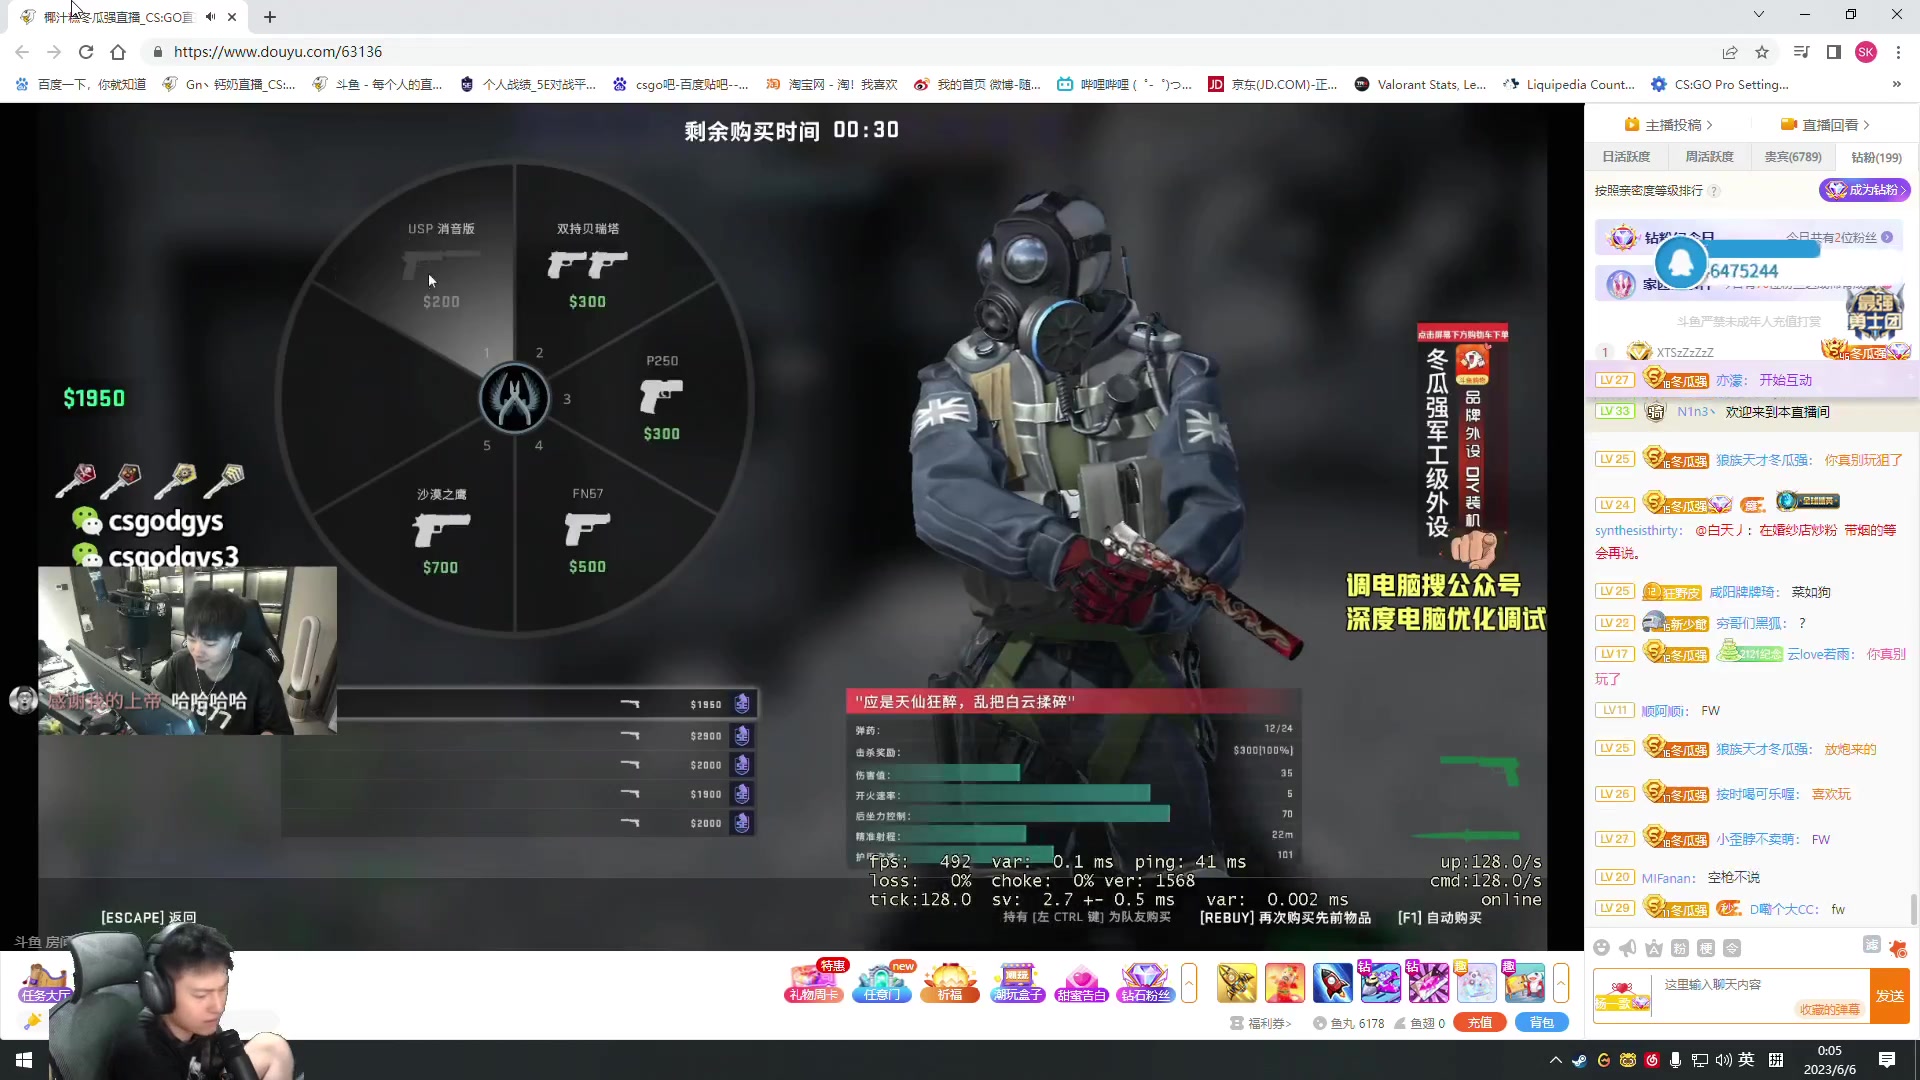Toggle the chat filter 滤 icon
1920x1080 pixels.
click(1872, 945)
